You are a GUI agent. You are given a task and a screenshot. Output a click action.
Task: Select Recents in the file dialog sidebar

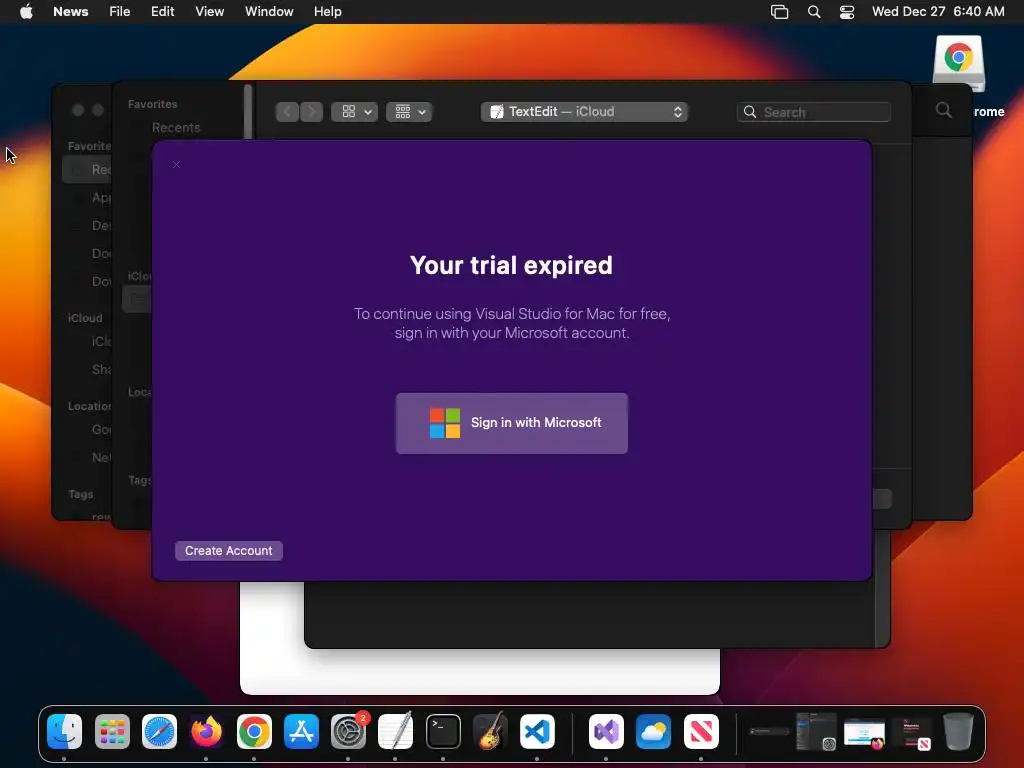coord(176,127)
